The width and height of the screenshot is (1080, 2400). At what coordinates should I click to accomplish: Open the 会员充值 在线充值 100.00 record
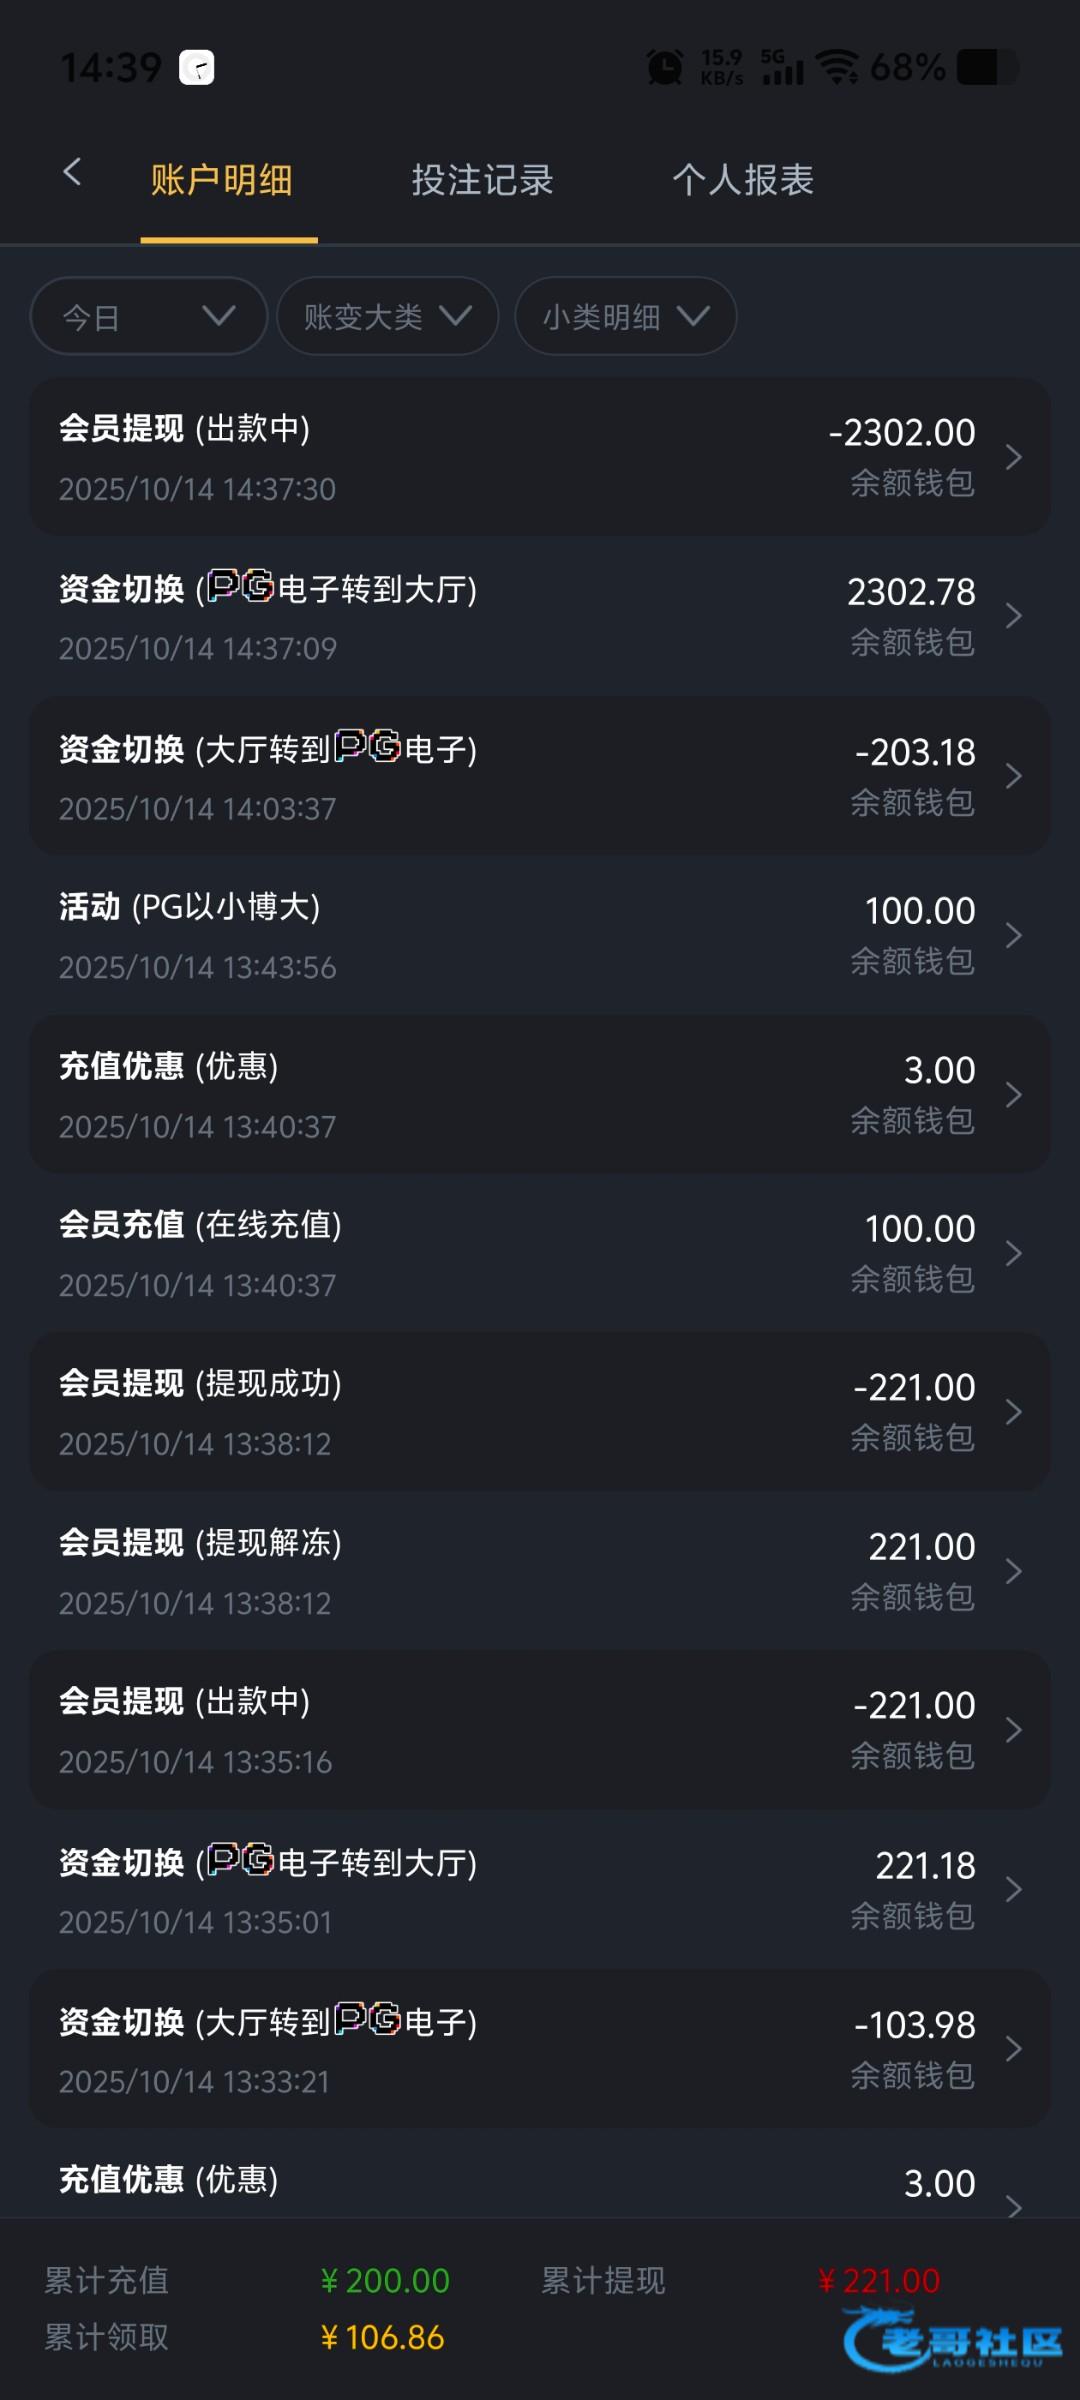tap(540, 1253)
